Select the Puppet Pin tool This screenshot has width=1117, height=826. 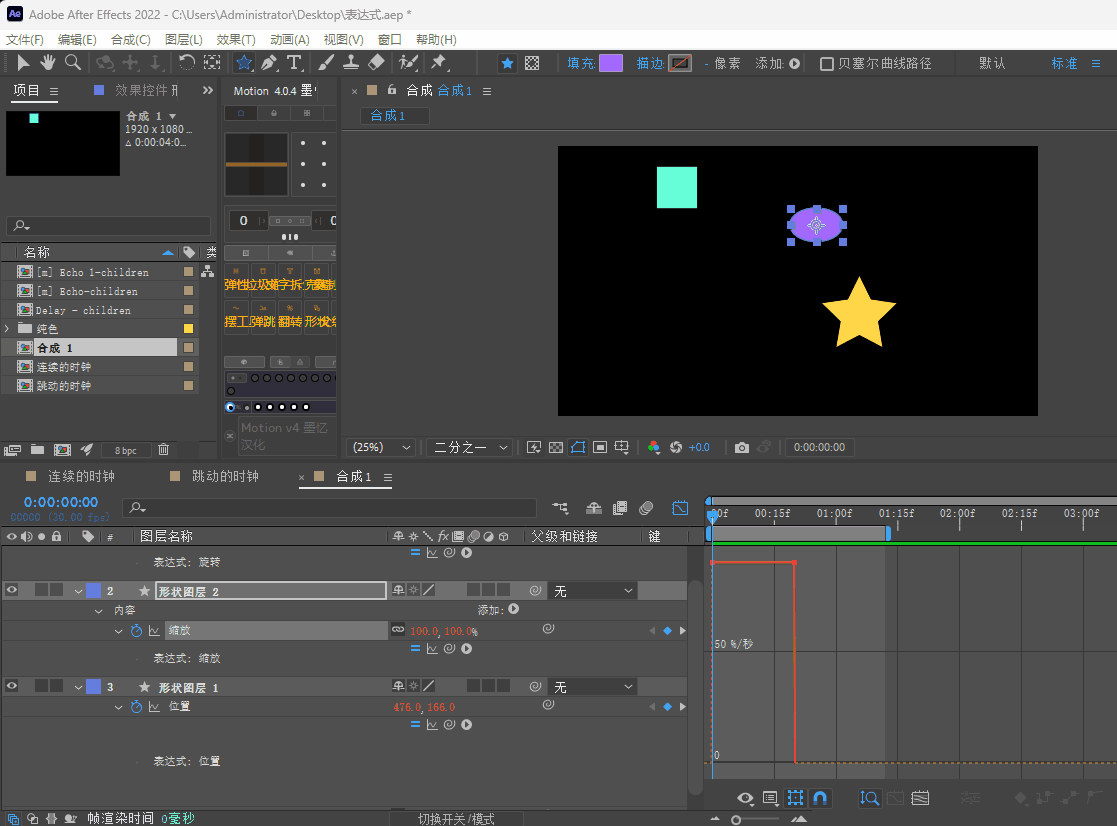point(438,63)
